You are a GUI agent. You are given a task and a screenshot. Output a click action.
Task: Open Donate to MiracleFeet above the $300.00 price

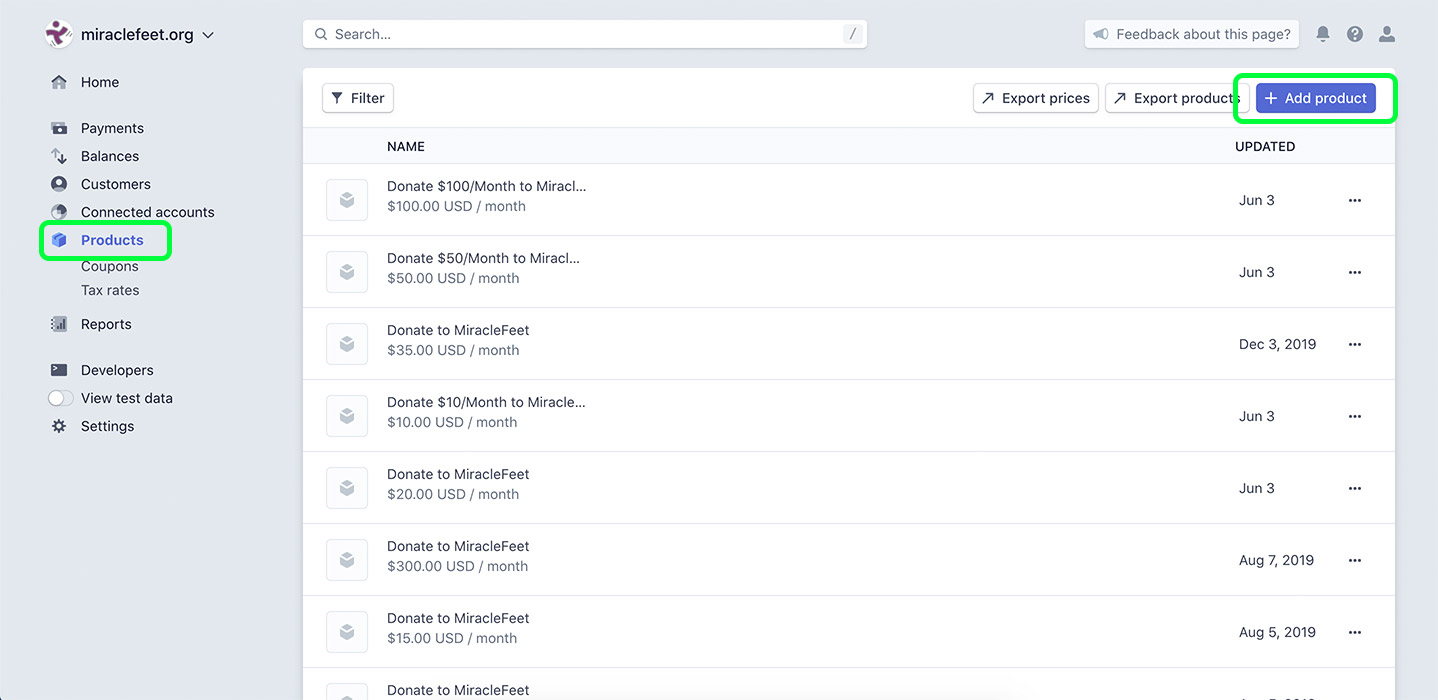tap(458, 546)
